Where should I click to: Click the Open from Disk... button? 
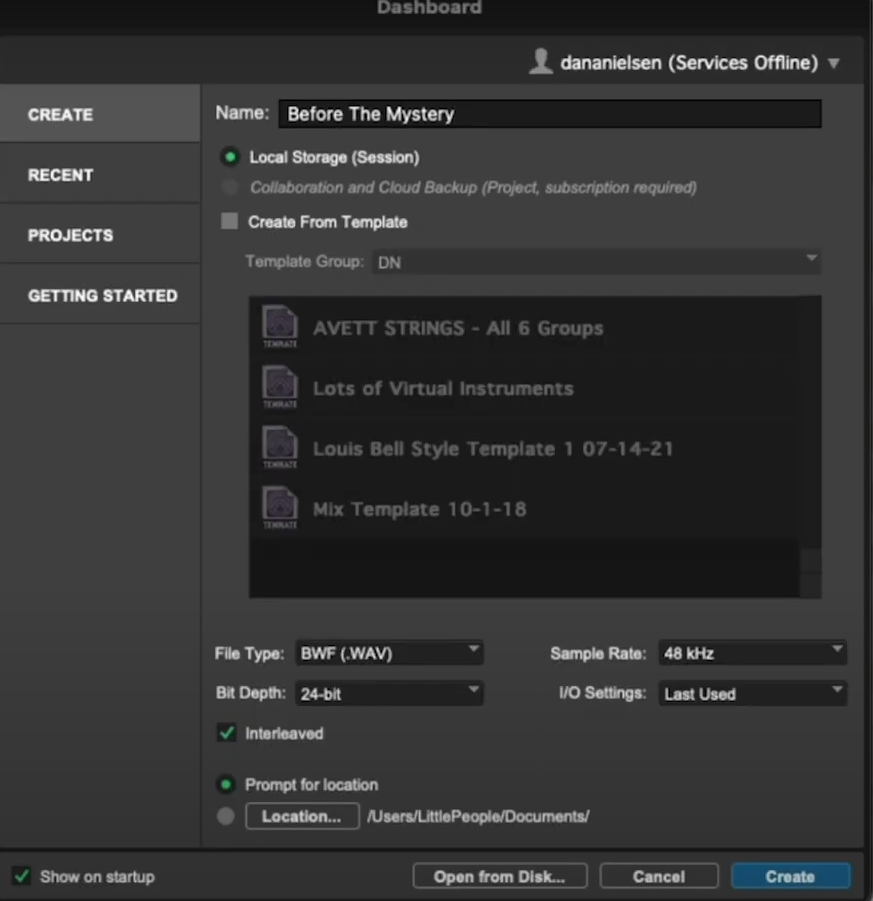click(500, 876)
